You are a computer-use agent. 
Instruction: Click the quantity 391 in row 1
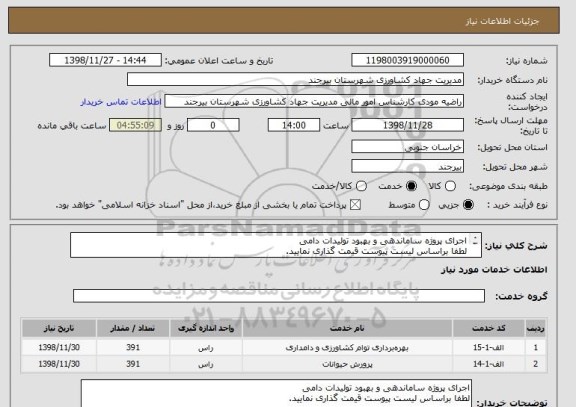click(133, 347)
